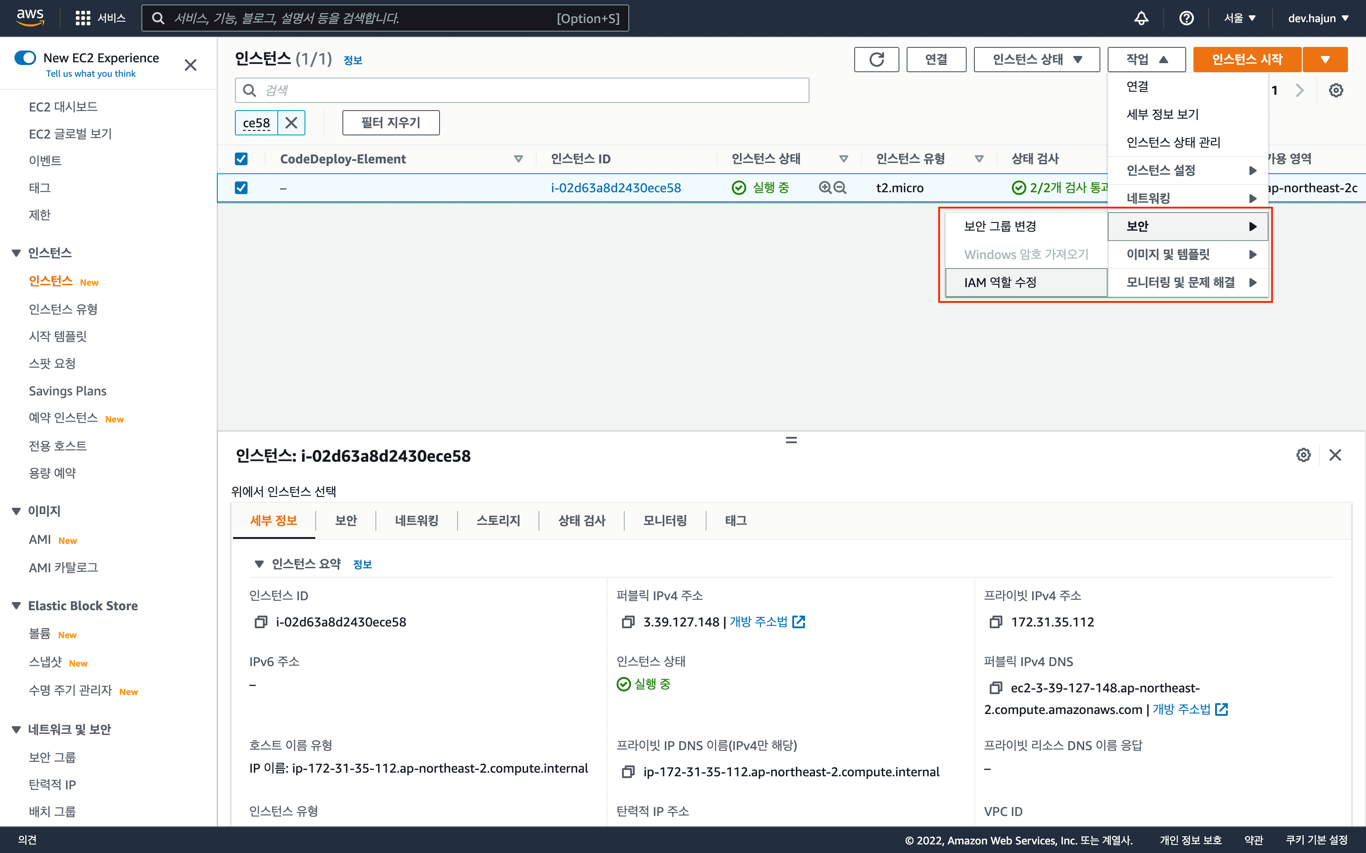Viewport: 1366px width, 853px height.
Task: Collapse the 인스턴스 sidebar section
Action: coord(16,253)
